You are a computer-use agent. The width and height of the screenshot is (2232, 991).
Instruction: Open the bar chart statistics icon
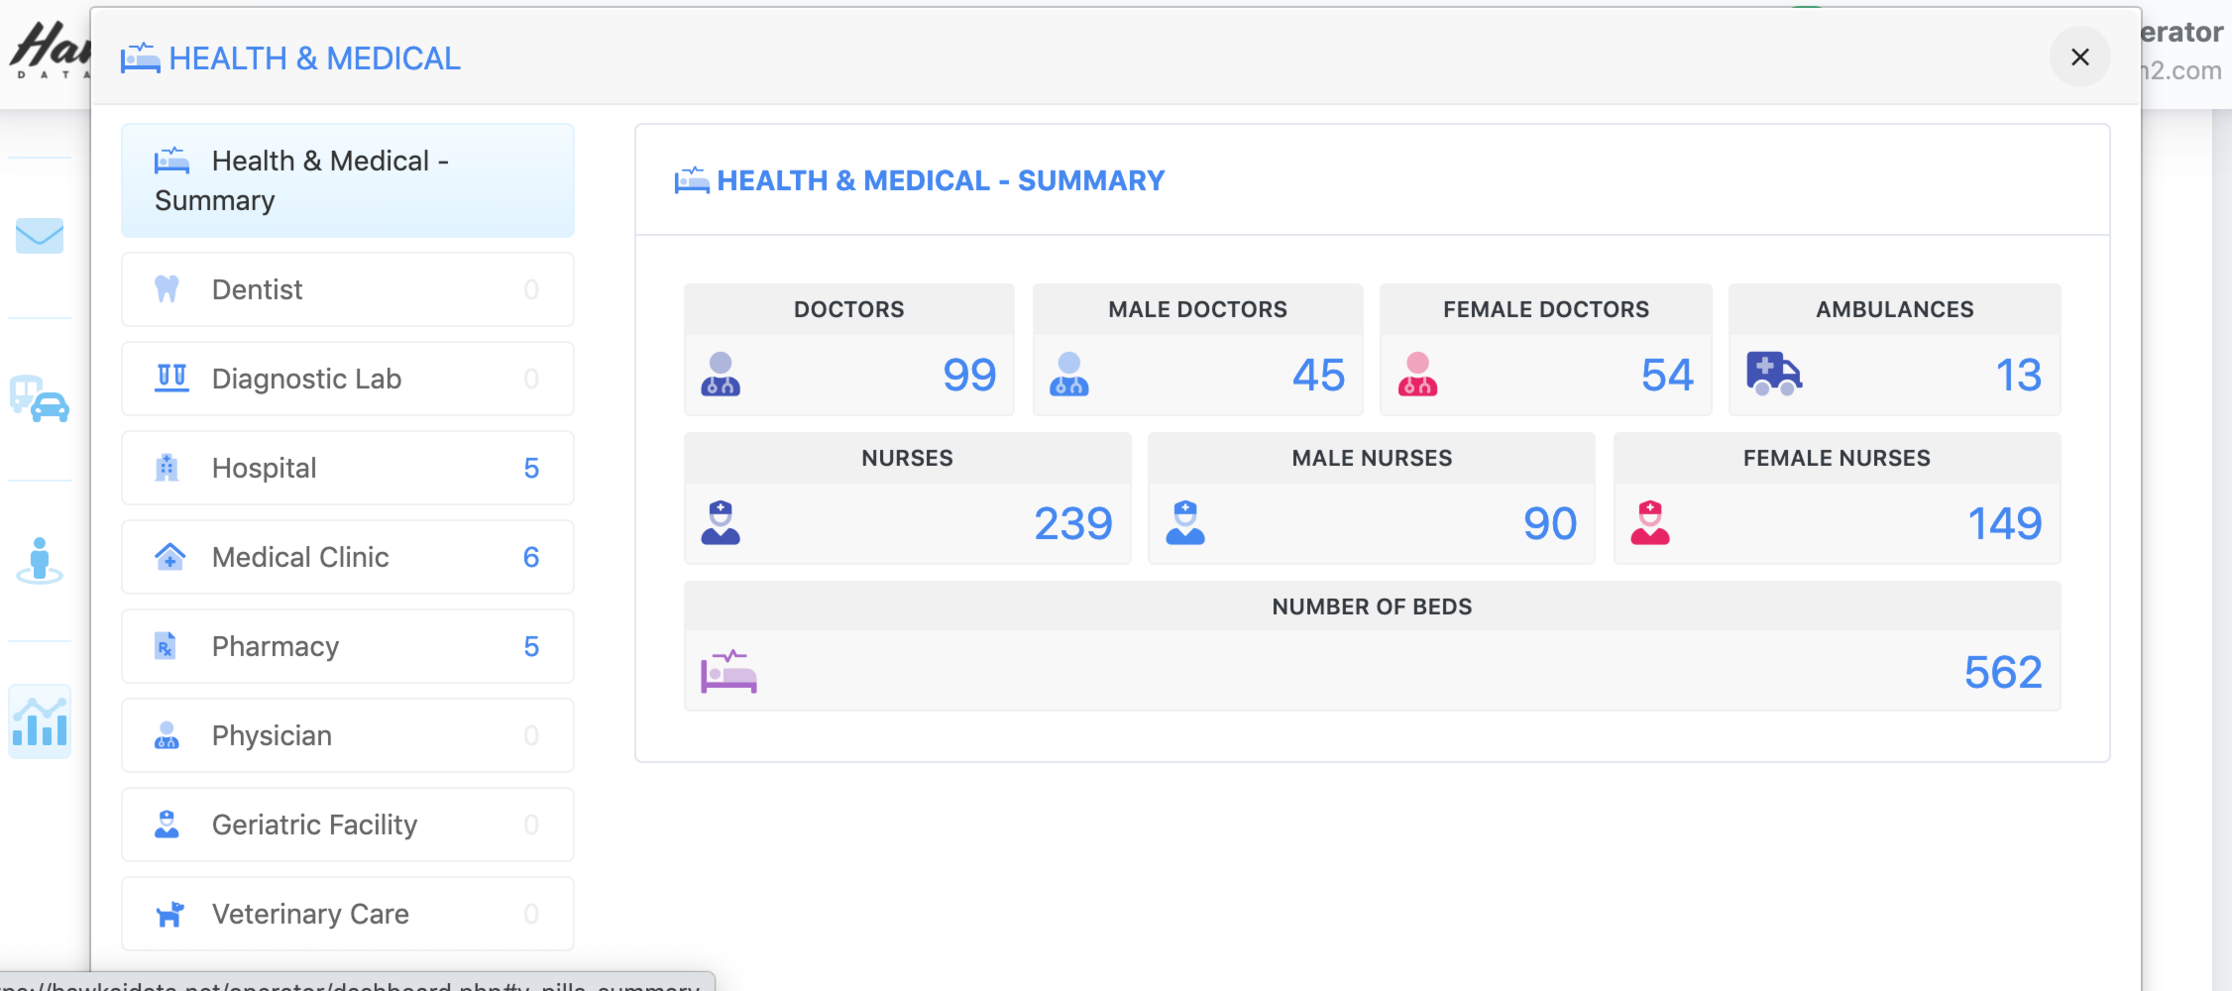click(40, 722)
